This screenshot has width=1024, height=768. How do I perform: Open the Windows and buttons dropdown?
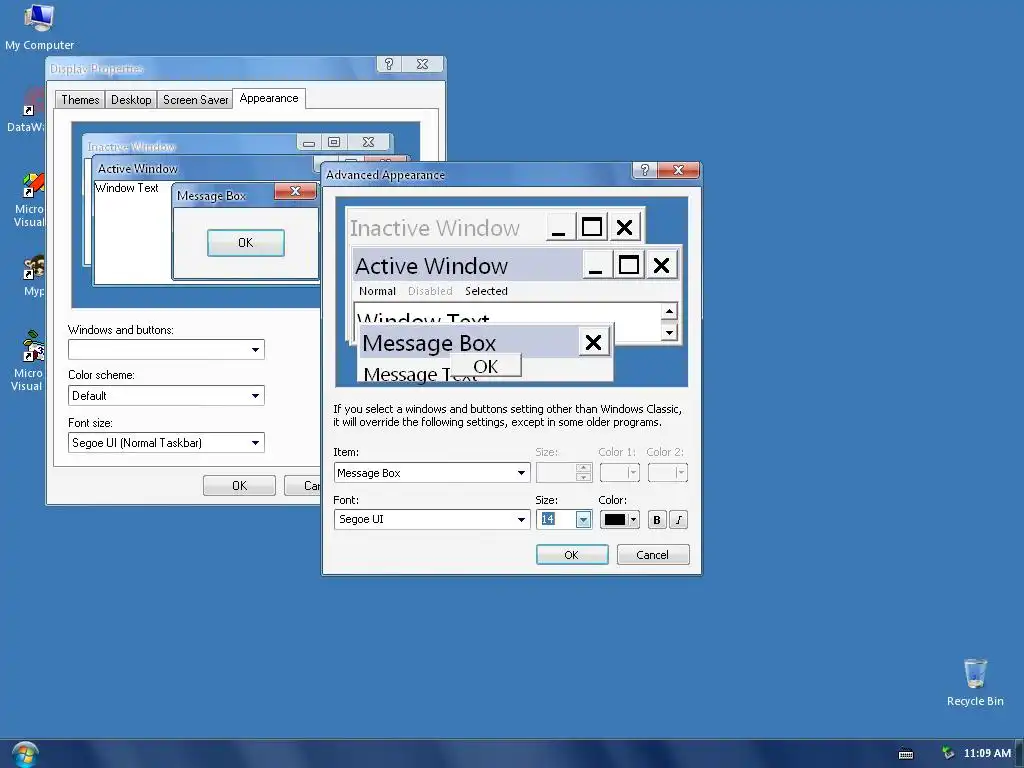[166, 349]
